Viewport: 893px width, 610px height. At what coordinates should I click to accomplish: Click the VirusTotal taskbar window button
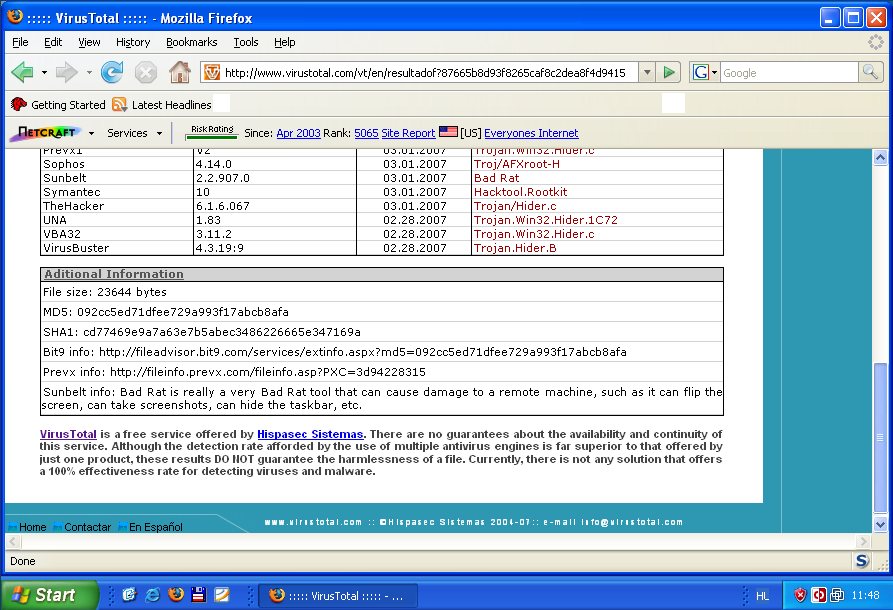[x=338, y=596]
